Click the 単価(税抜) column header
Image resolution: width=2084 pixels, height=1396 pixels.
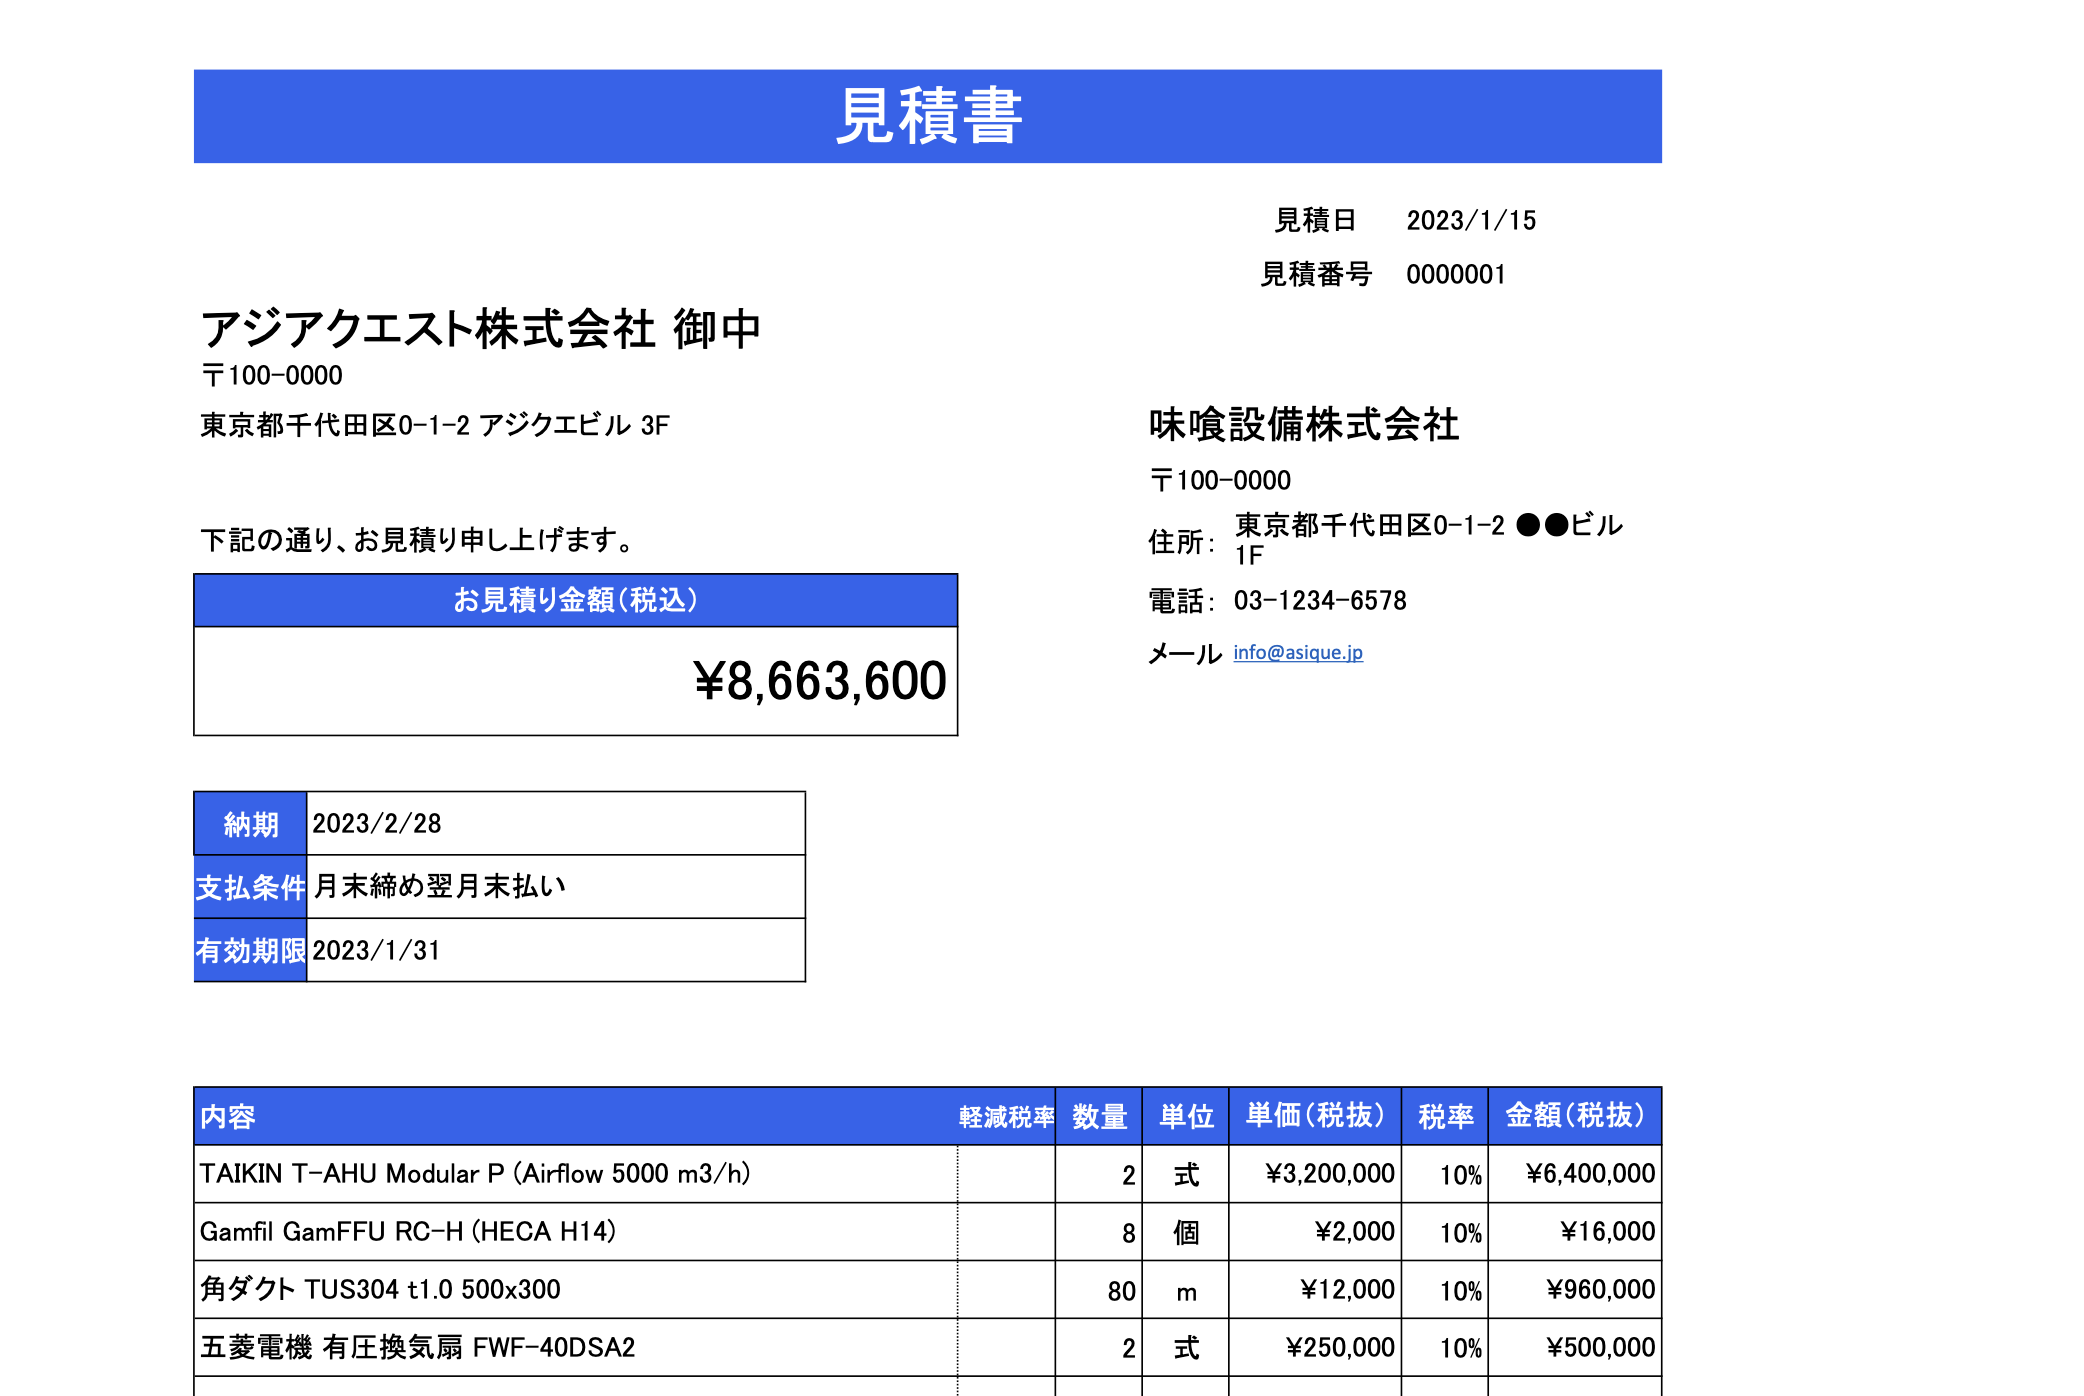pyautogui.click(x=1315, y=1116)
